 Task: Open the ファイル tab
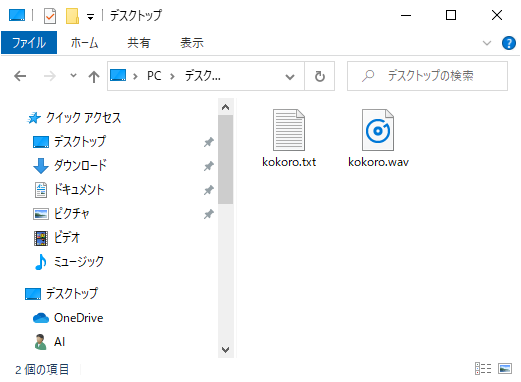(x=29, y=43)
